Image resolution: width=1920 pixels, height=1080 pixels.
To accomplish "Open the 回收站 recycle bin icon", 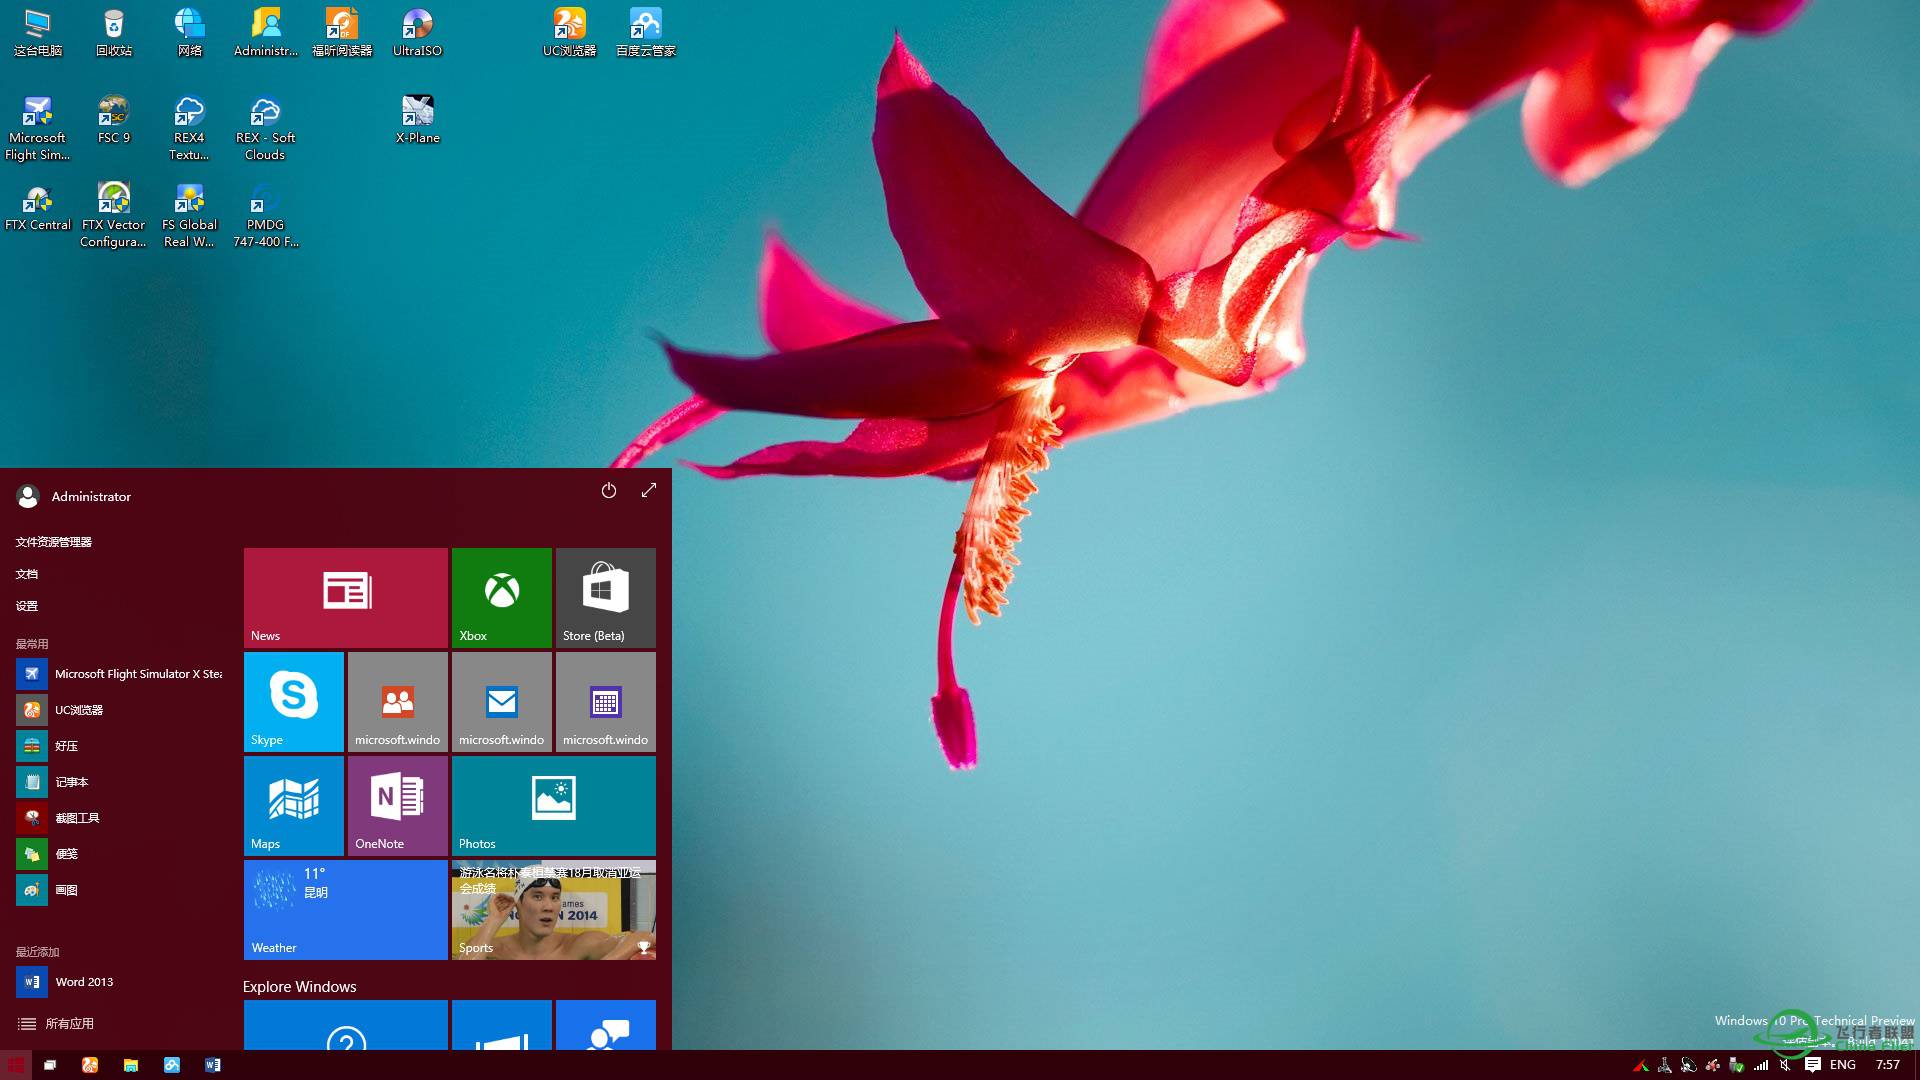I will (x=114, y=33).
